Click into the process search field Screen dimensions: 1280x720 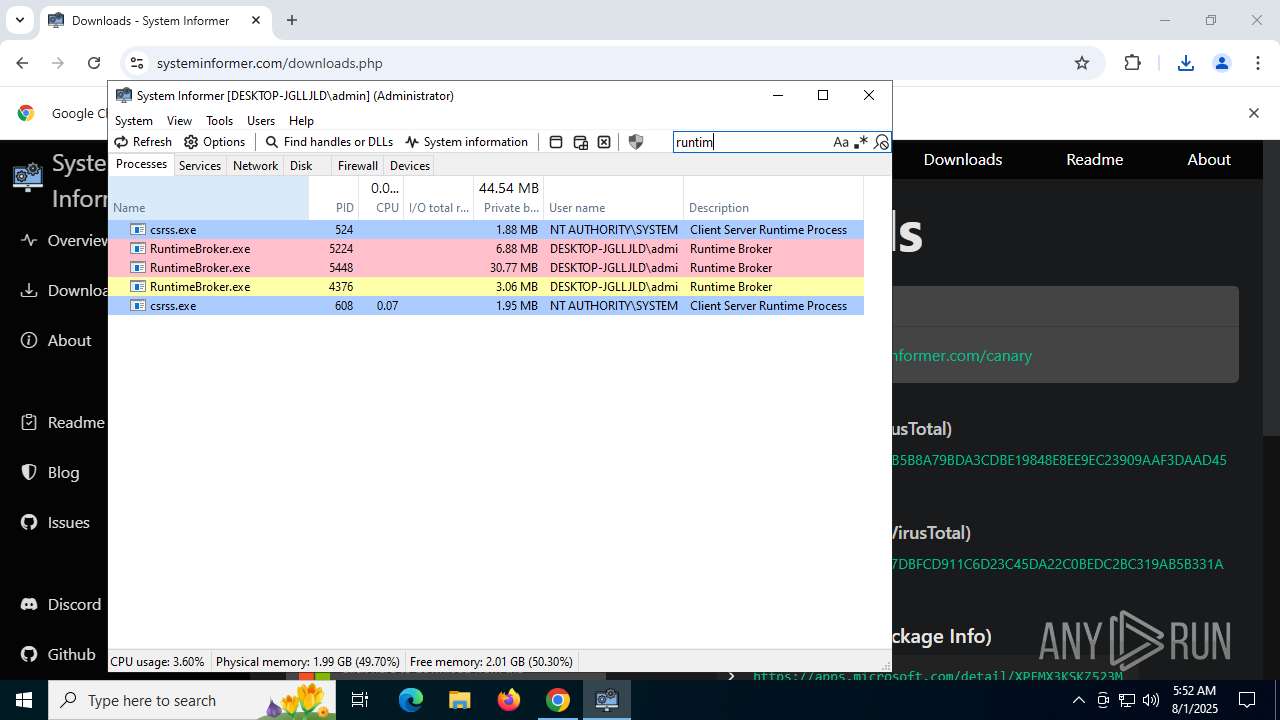pos(752,142)
